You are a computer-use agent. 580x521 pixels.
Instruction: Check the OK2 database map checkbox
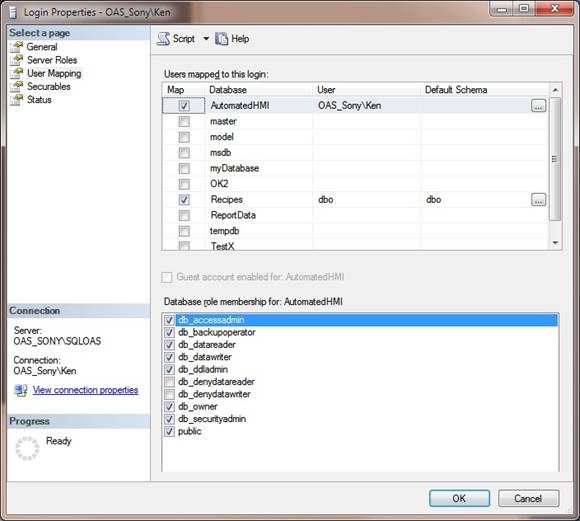(184, 184)
